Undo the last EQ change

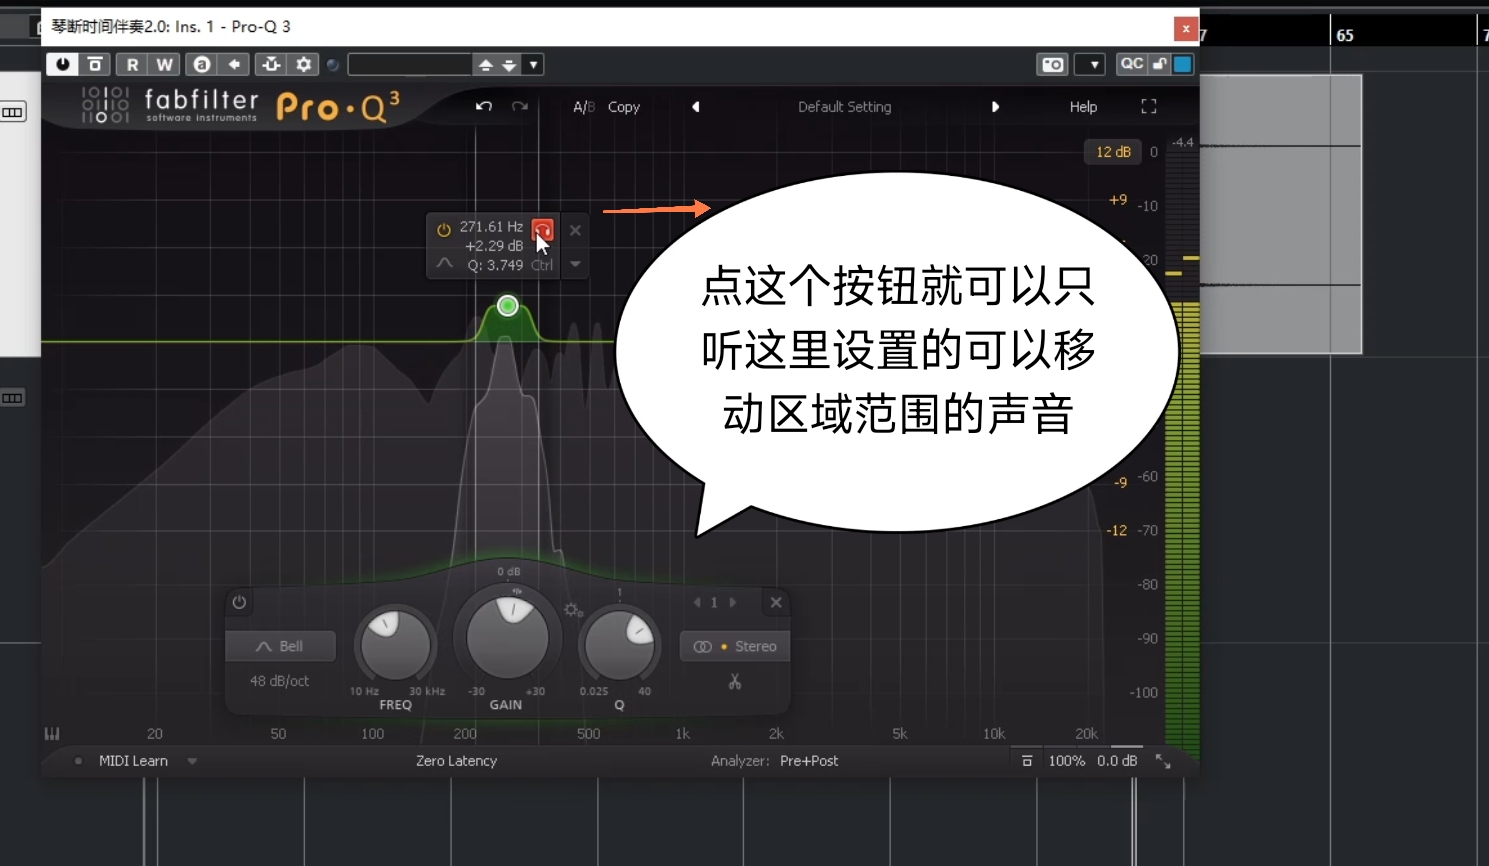click(484, 106)
